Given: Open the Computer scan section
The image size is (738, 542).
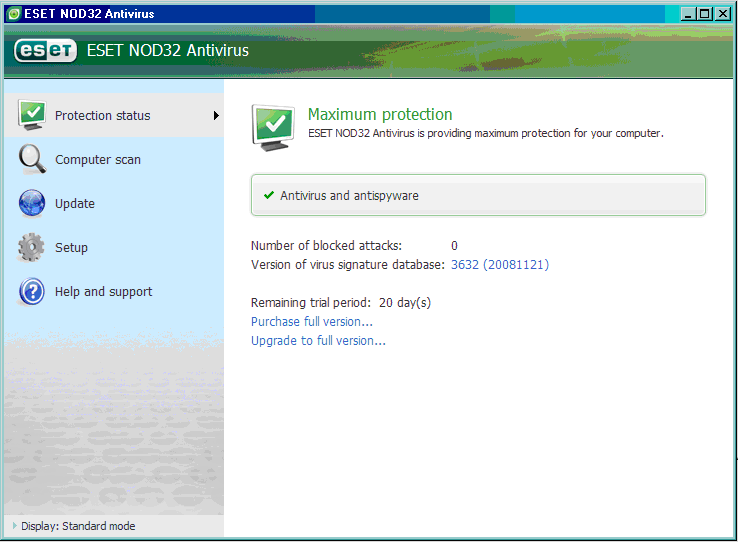Looking at the screenshot, I should (x=114, y=159).
